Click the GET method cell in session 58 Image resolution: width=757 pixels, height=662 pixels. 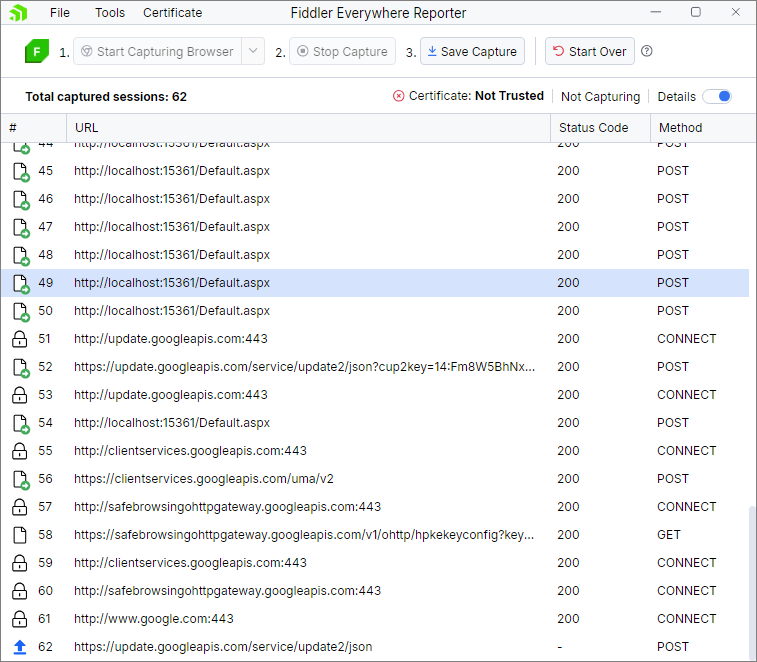(669, 535)
